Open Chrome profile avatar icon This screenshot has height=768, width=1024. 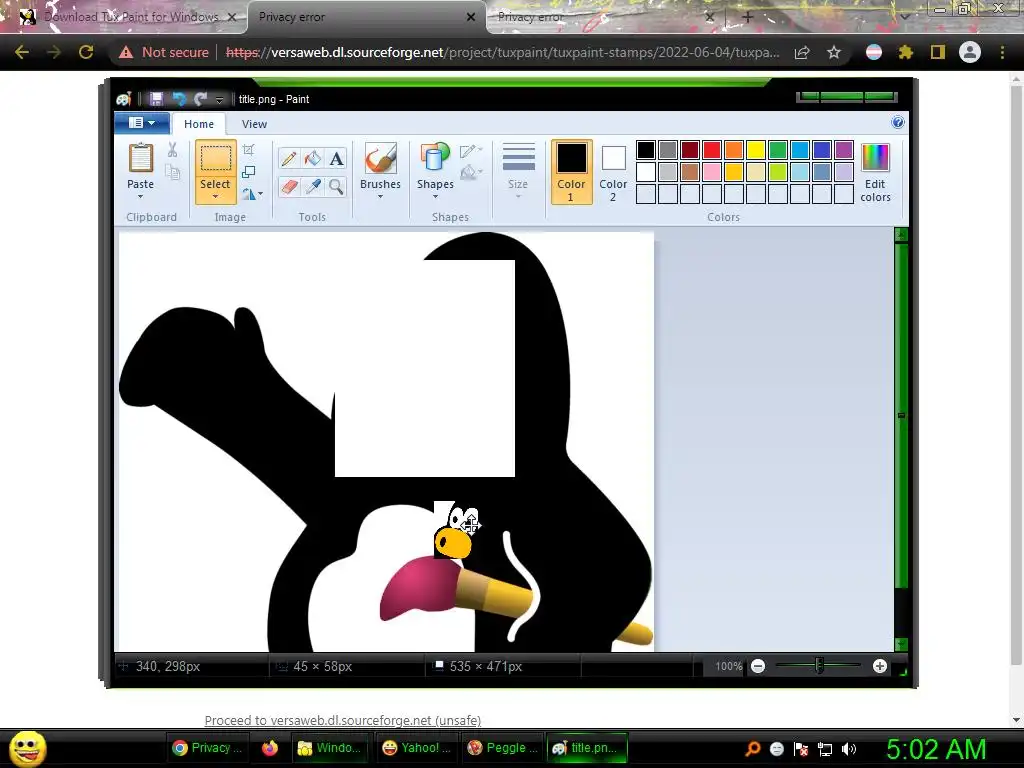pos(970,52)
